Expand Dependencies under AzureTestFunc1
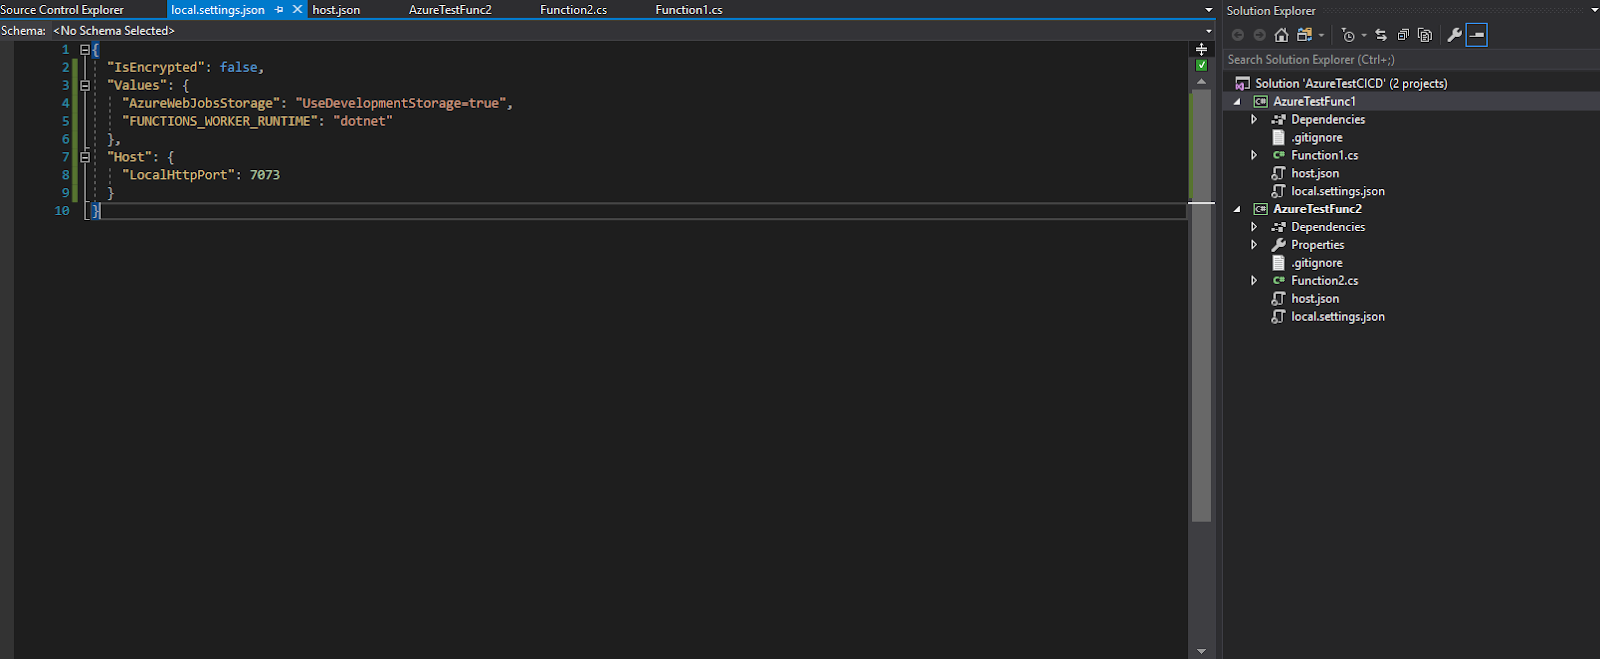 [1254, 119]
